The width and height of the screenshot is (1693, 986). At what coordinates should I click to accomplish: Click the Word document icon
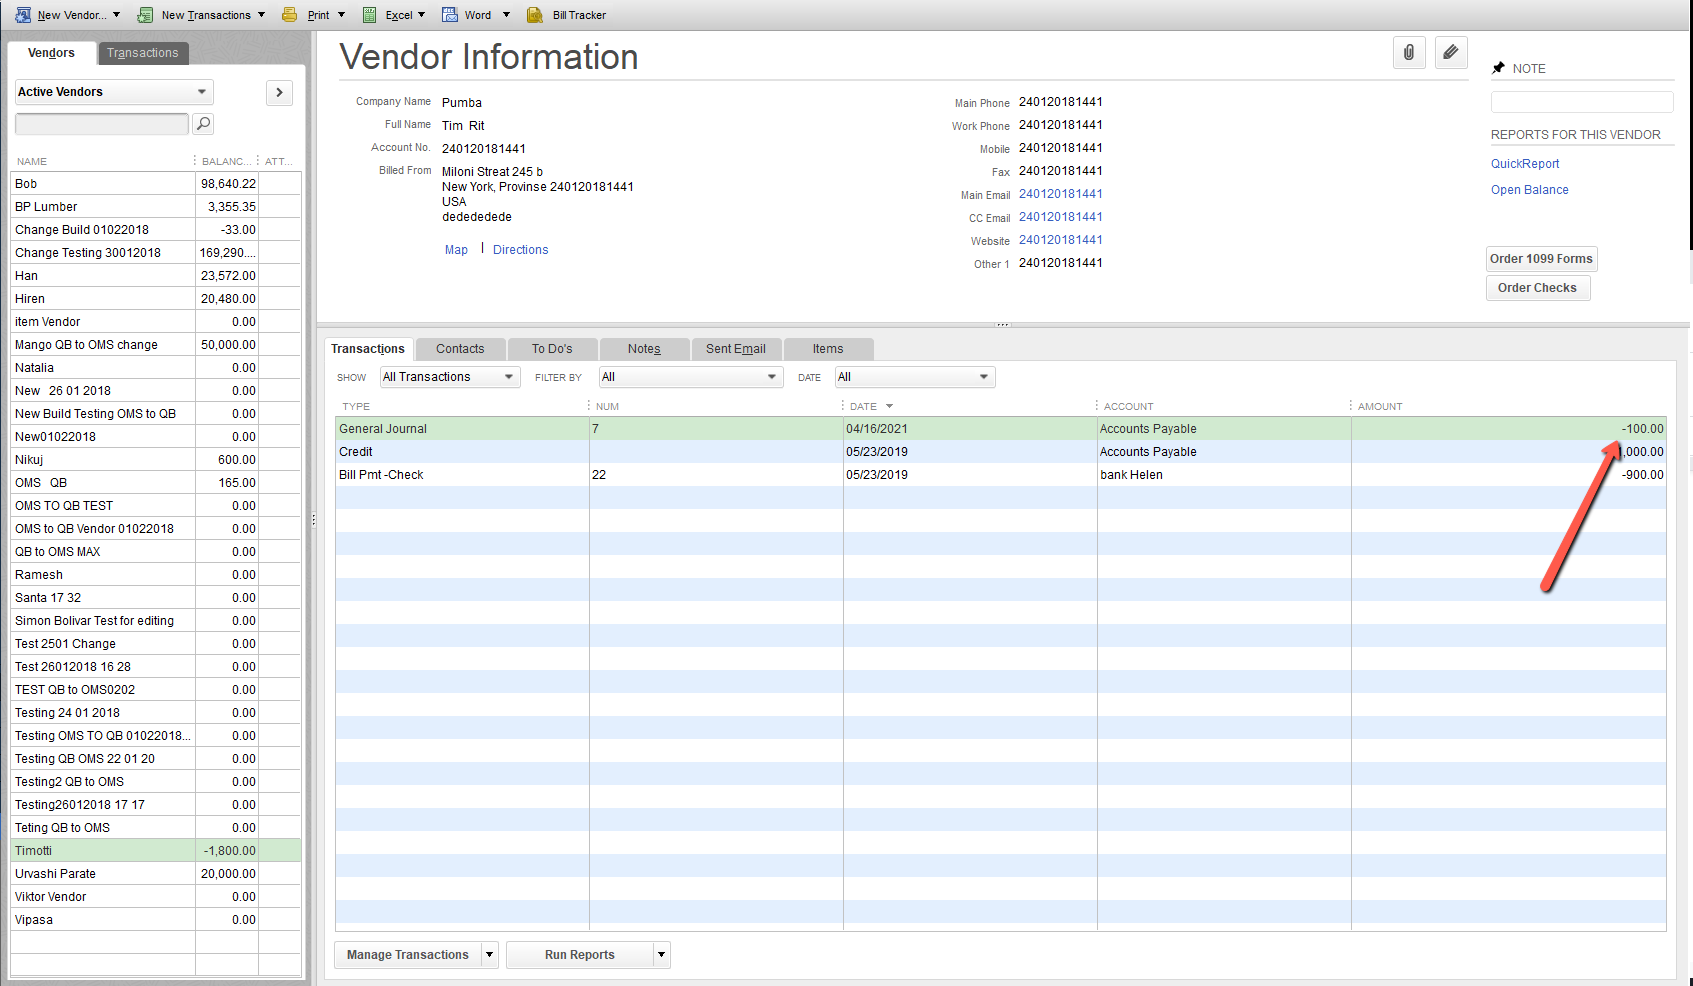click(450, 15)
